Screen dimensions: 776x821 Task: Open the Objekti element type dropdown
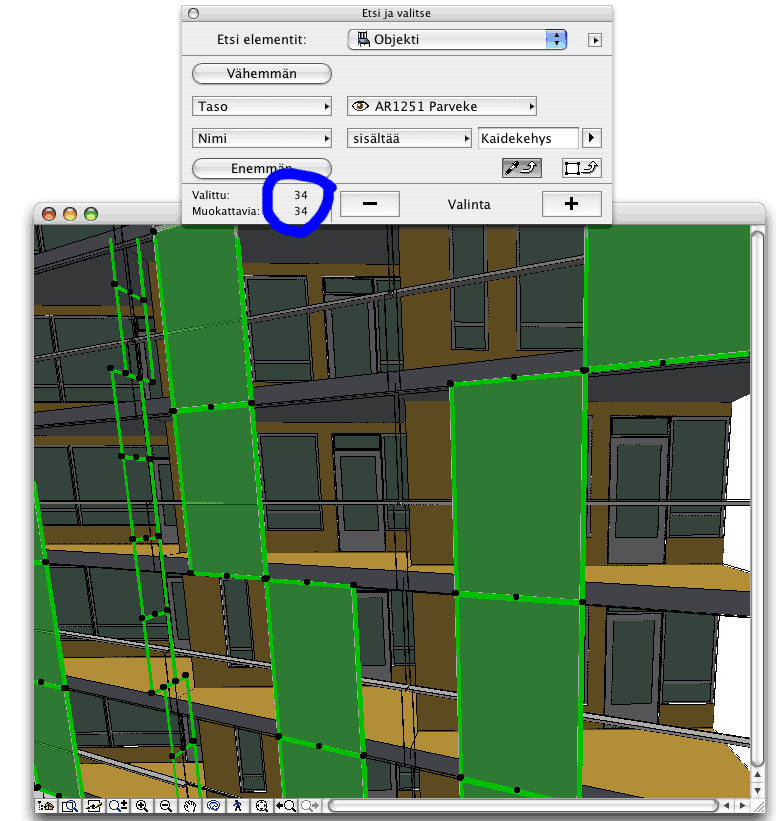pyautogui.click(x=457, y=39)
